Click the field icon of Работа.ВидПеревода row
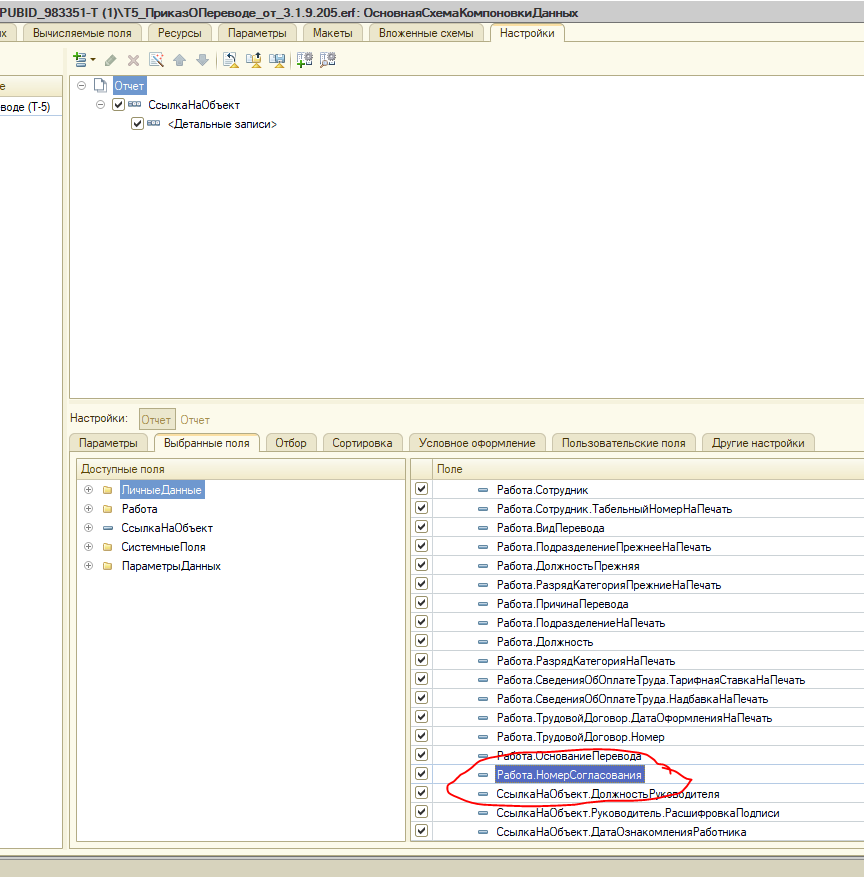 point(483,528)
